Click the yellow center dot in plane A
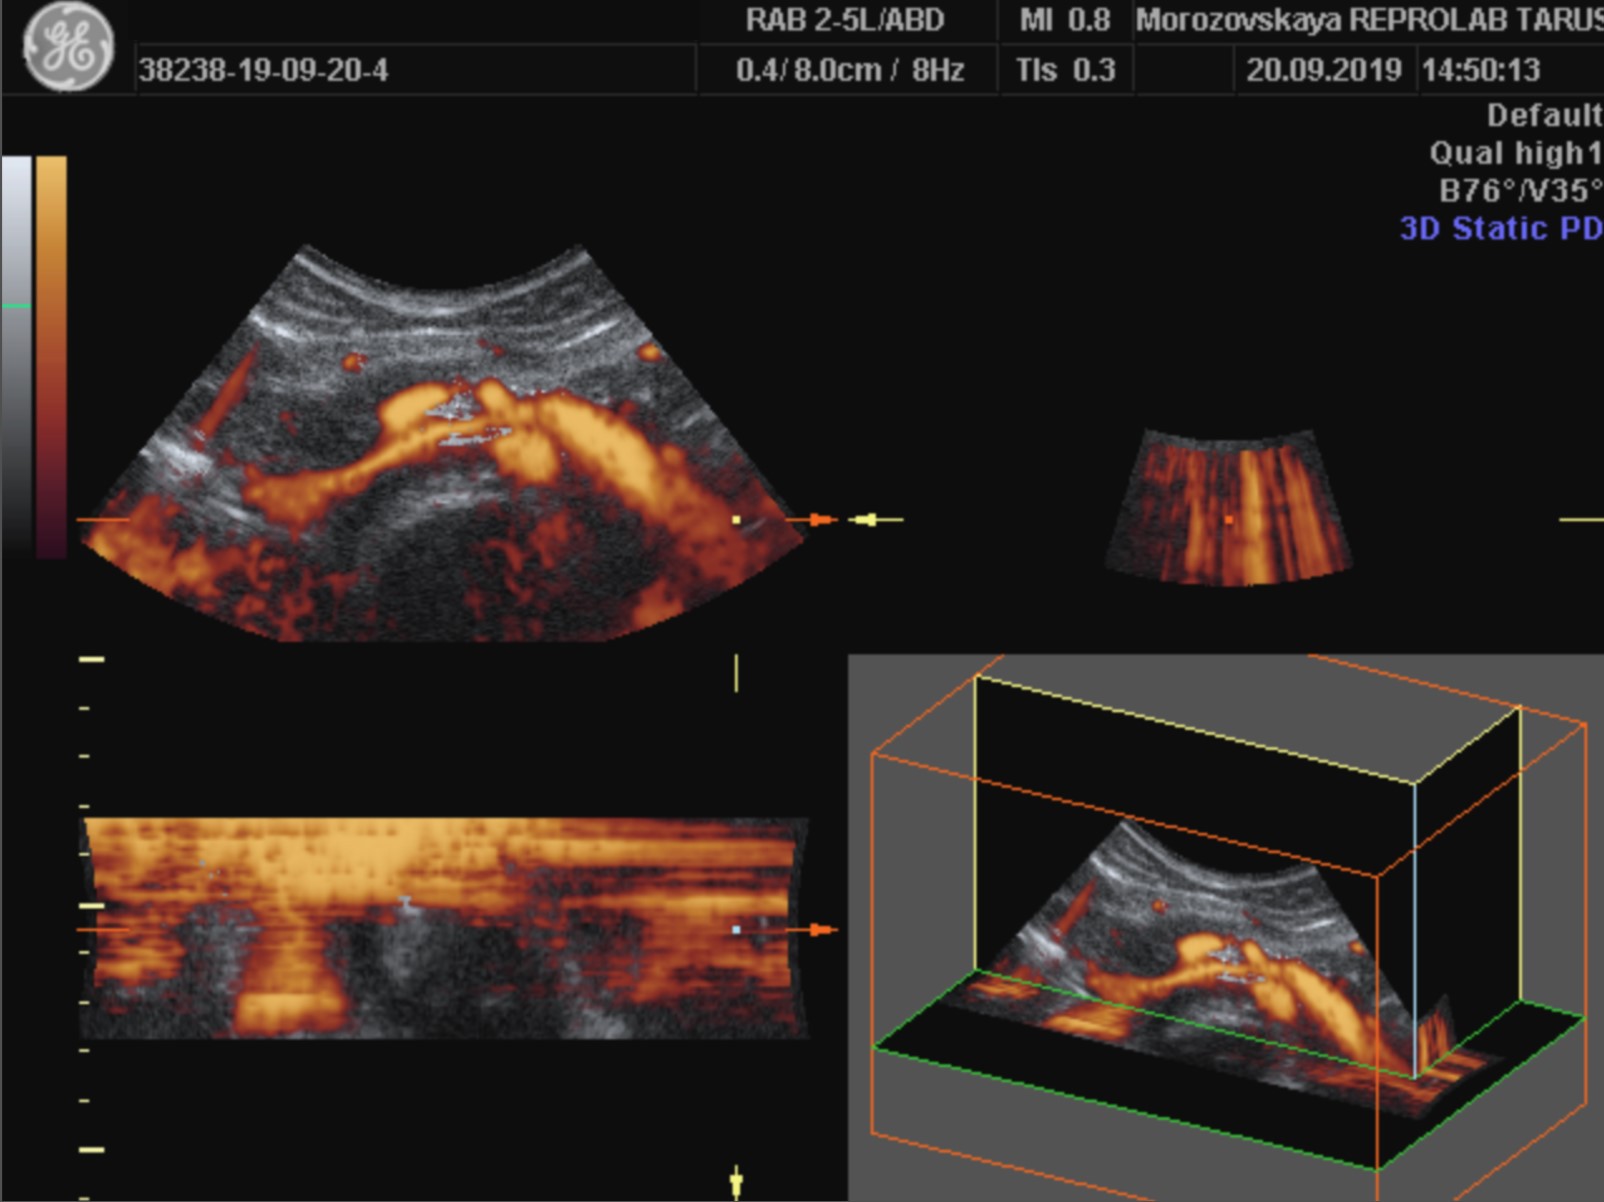Viewport: 1604px width, 1202px height. pos(736,520)
